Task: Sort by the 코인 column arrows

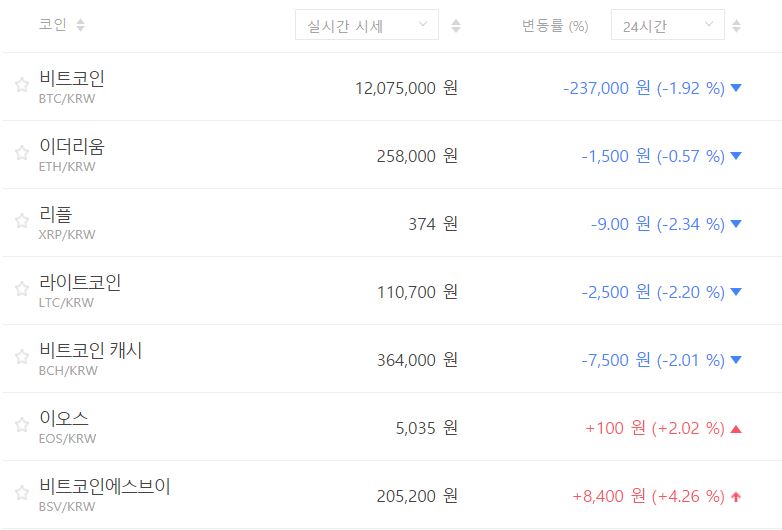Action: click(80, 25)
